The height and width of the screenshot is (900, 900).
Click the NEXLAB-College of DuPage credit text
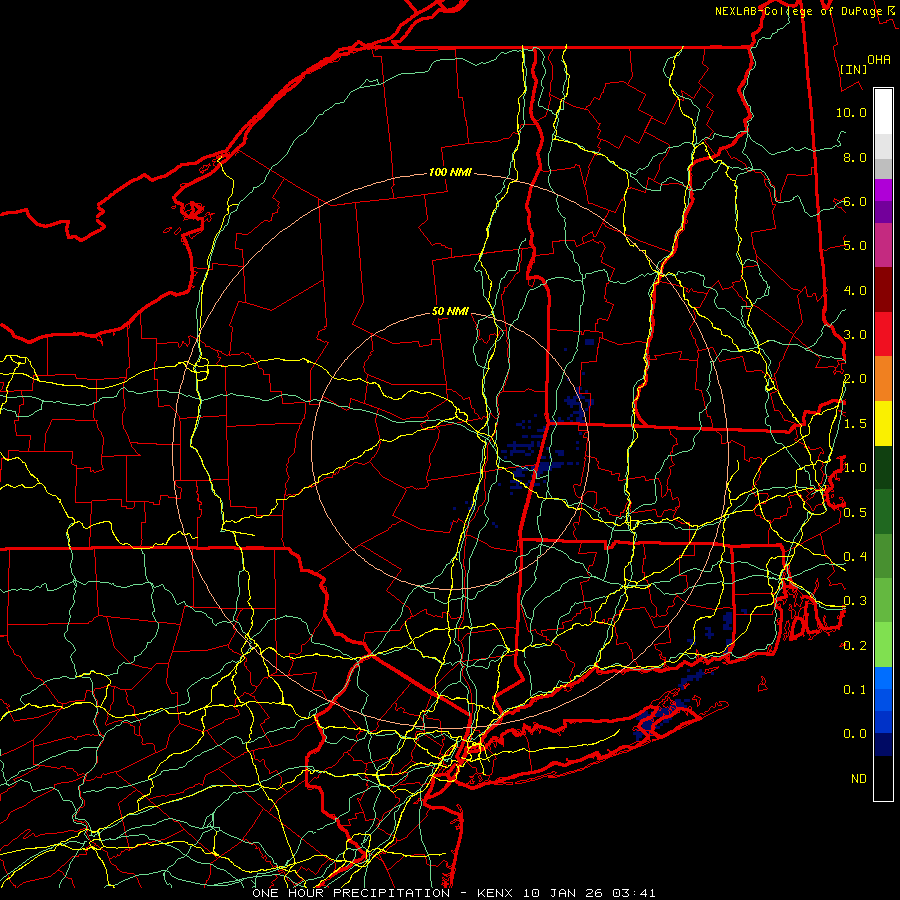click(x=798, y=11)
